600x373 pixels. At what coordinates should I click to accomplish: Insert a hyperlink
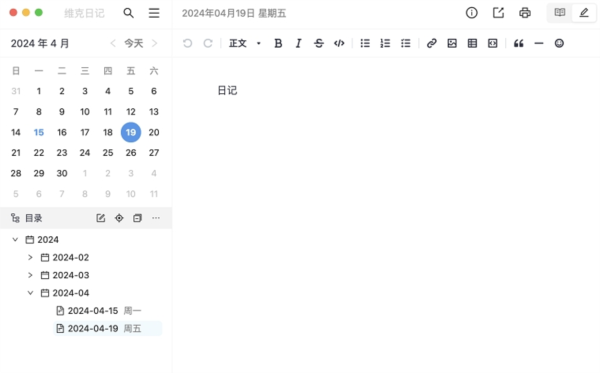point(432,43)
